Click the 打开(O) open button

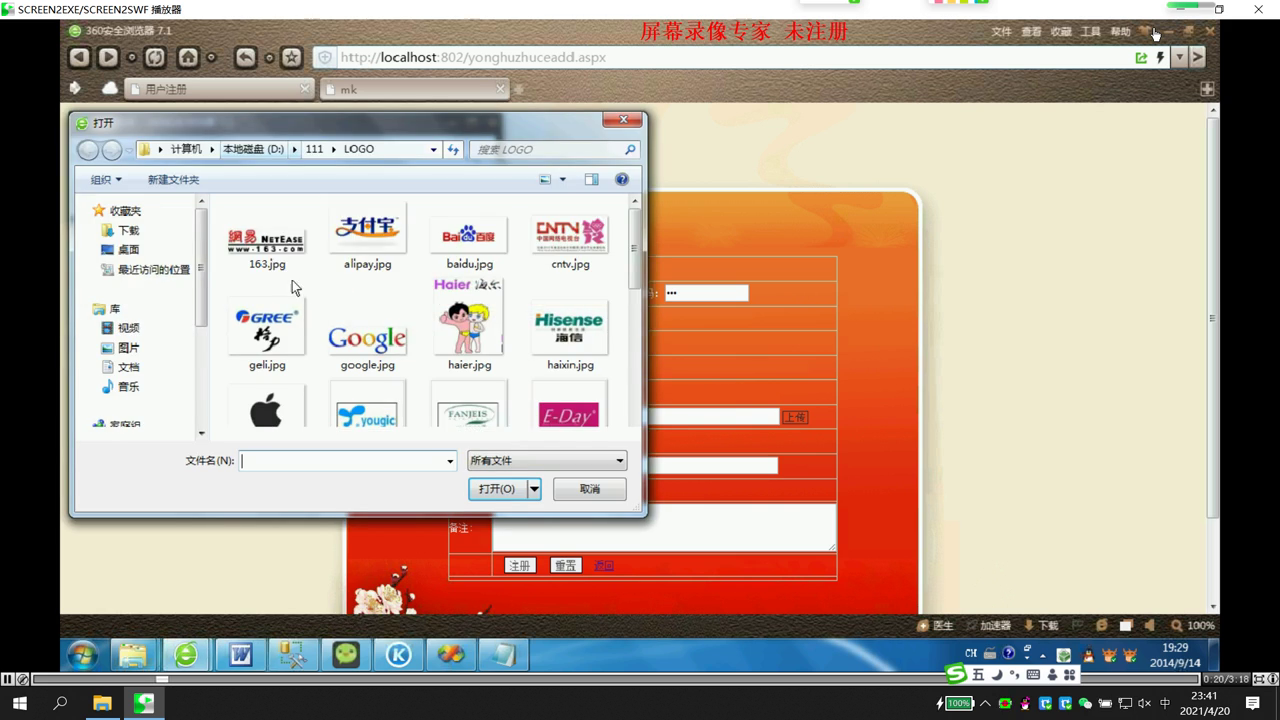click(x=497, y=489)
